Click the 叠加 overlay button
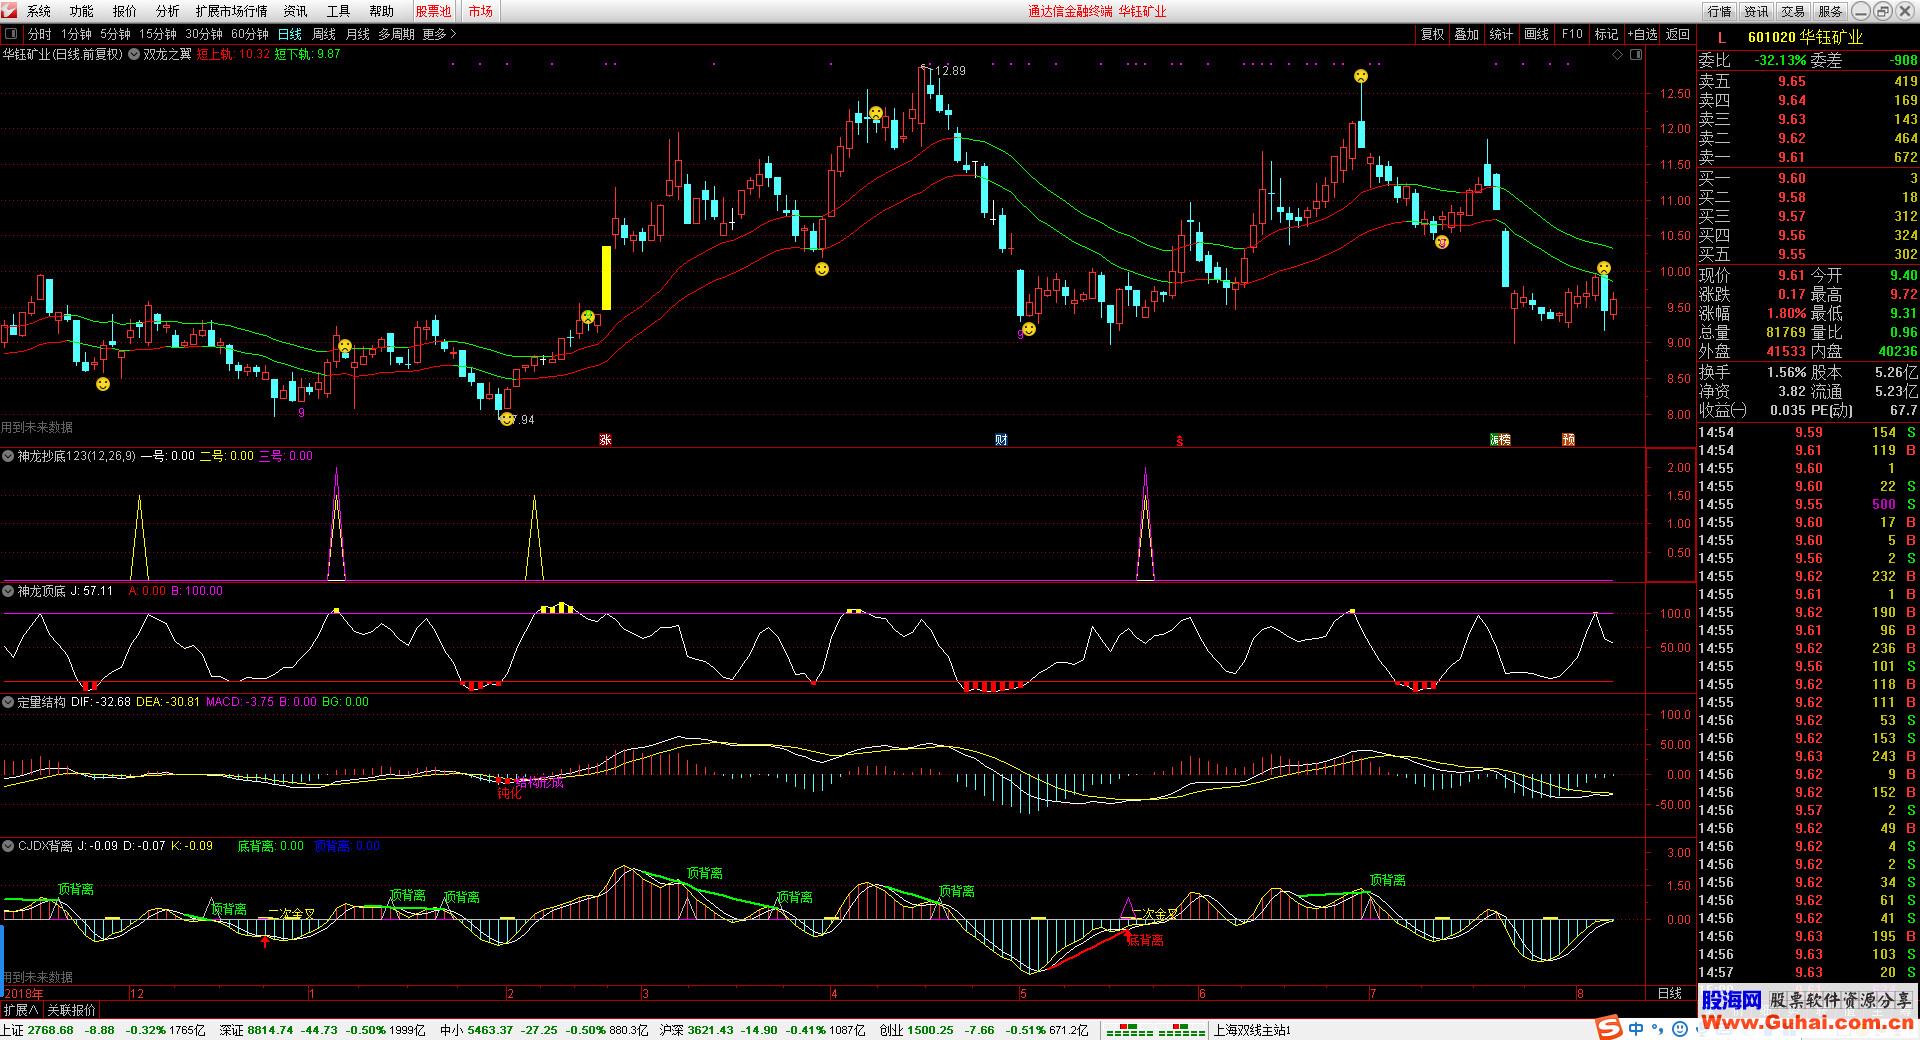The height and width of the screenshot is (1040, 1920). 1467,34
